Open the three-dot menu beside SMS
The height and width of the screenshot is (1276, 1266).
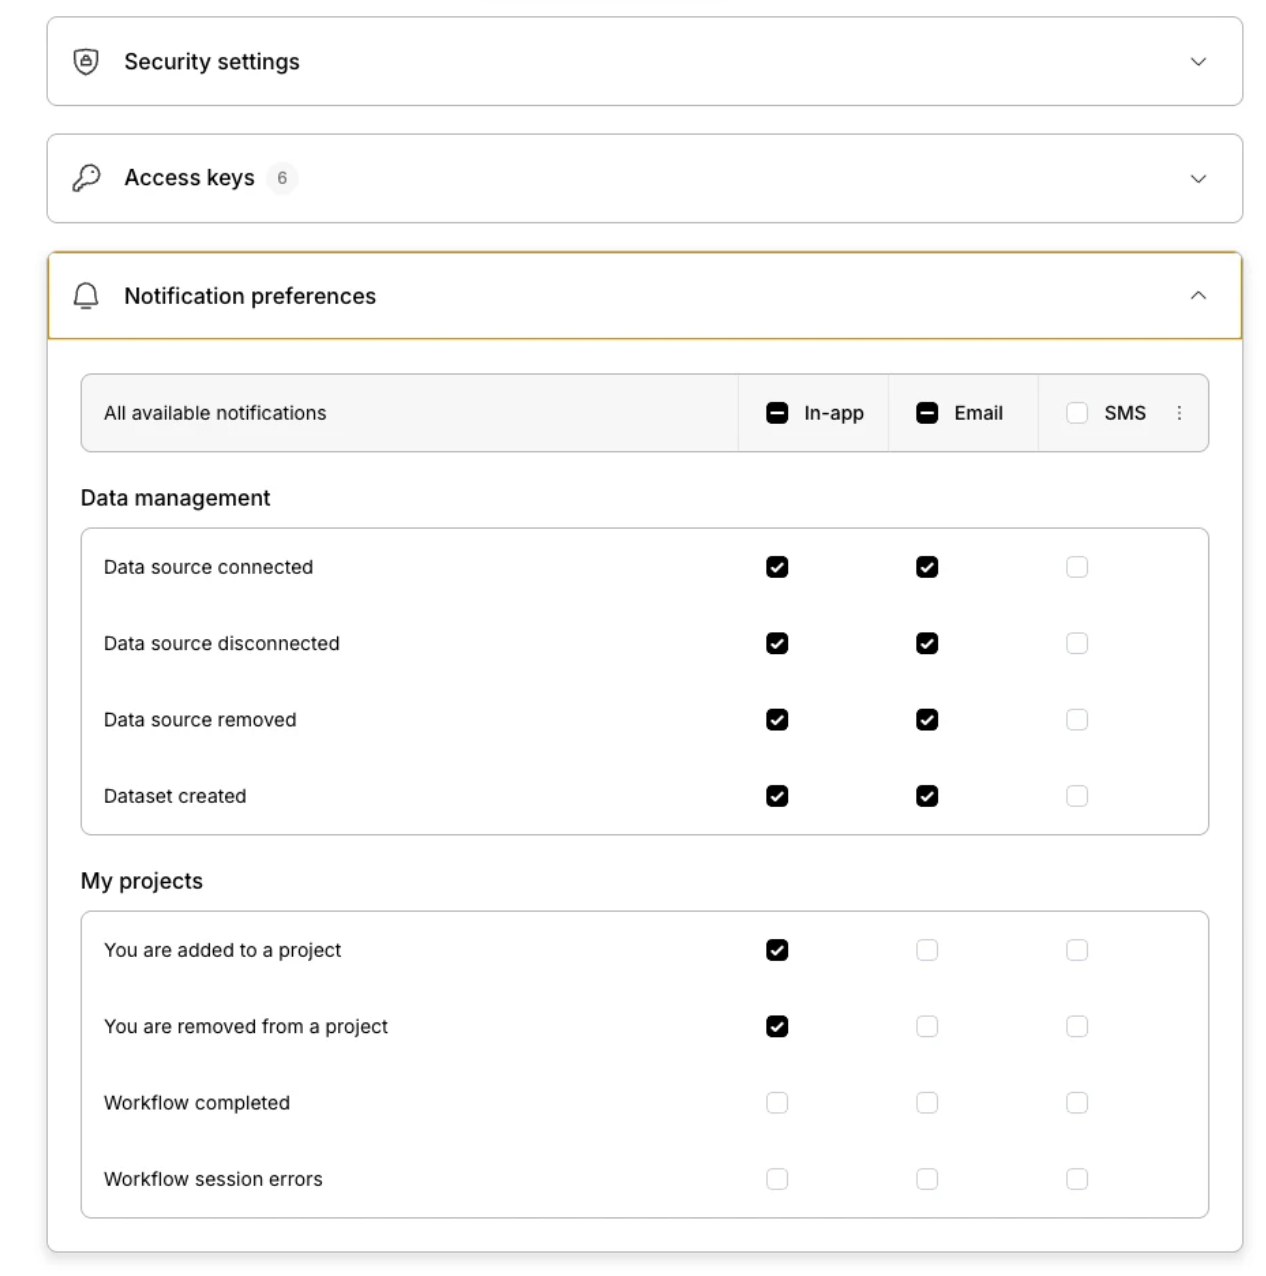1179,413
